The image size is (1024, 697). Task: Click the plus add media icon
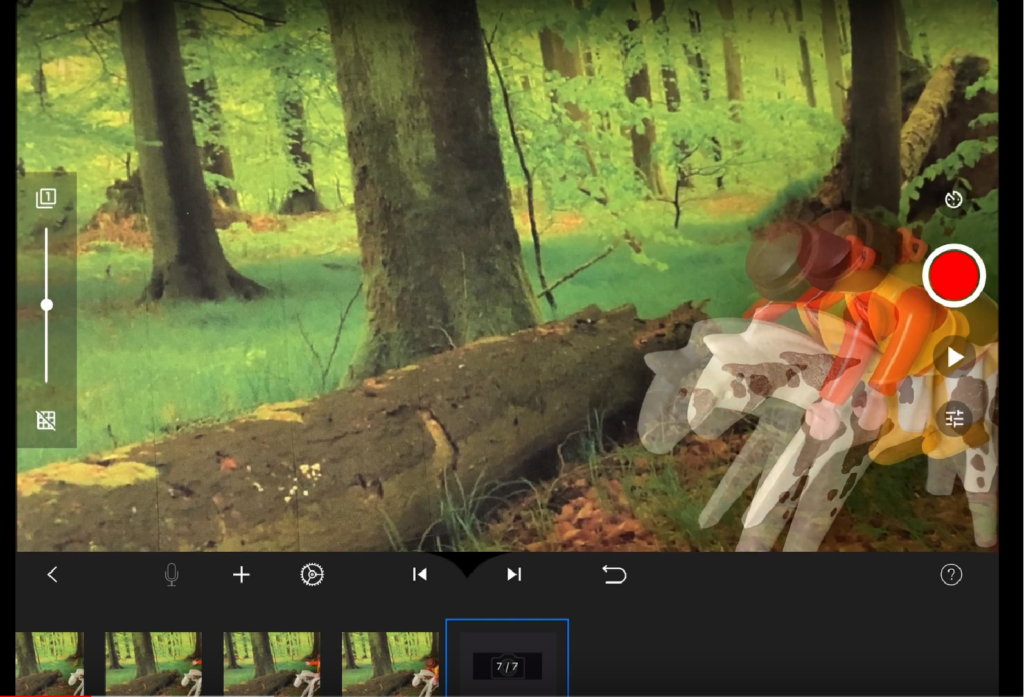[241, 574]
